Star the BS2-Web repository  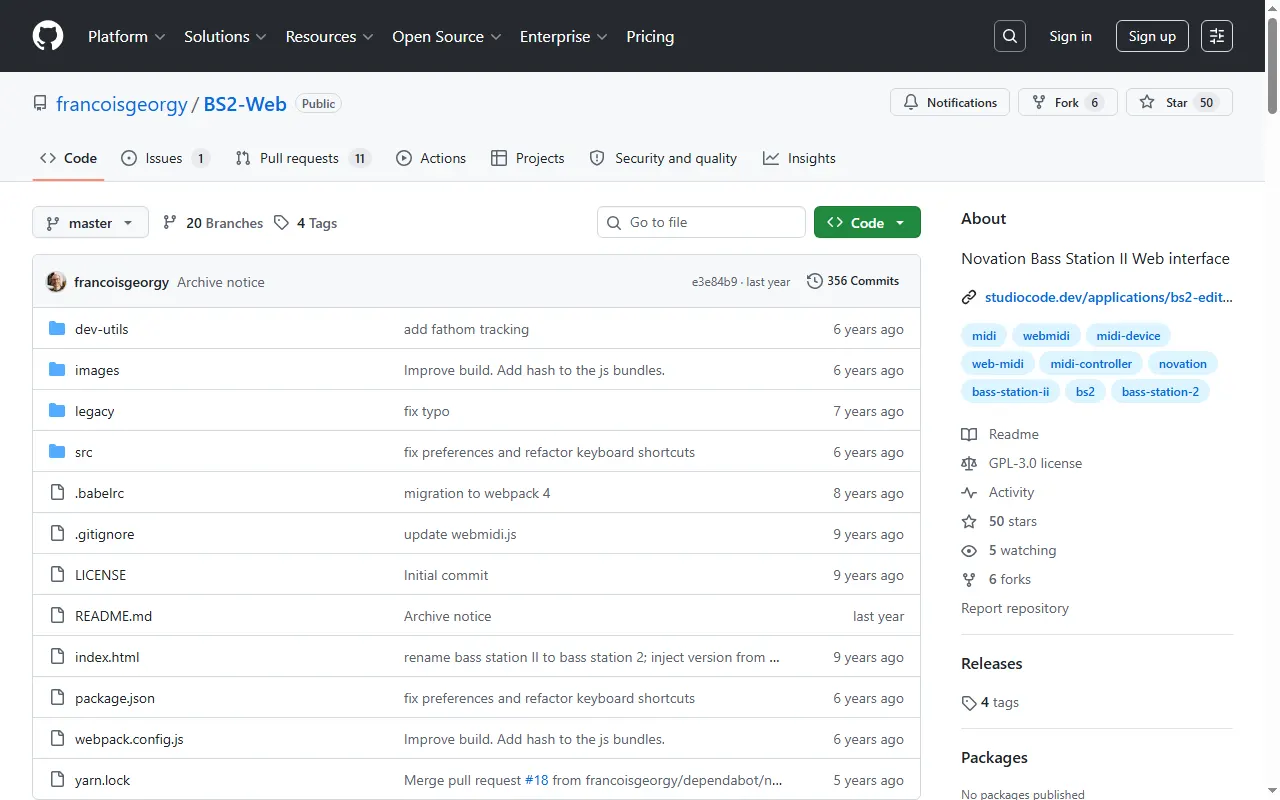pyautogui.click(x=1179, y=102)
